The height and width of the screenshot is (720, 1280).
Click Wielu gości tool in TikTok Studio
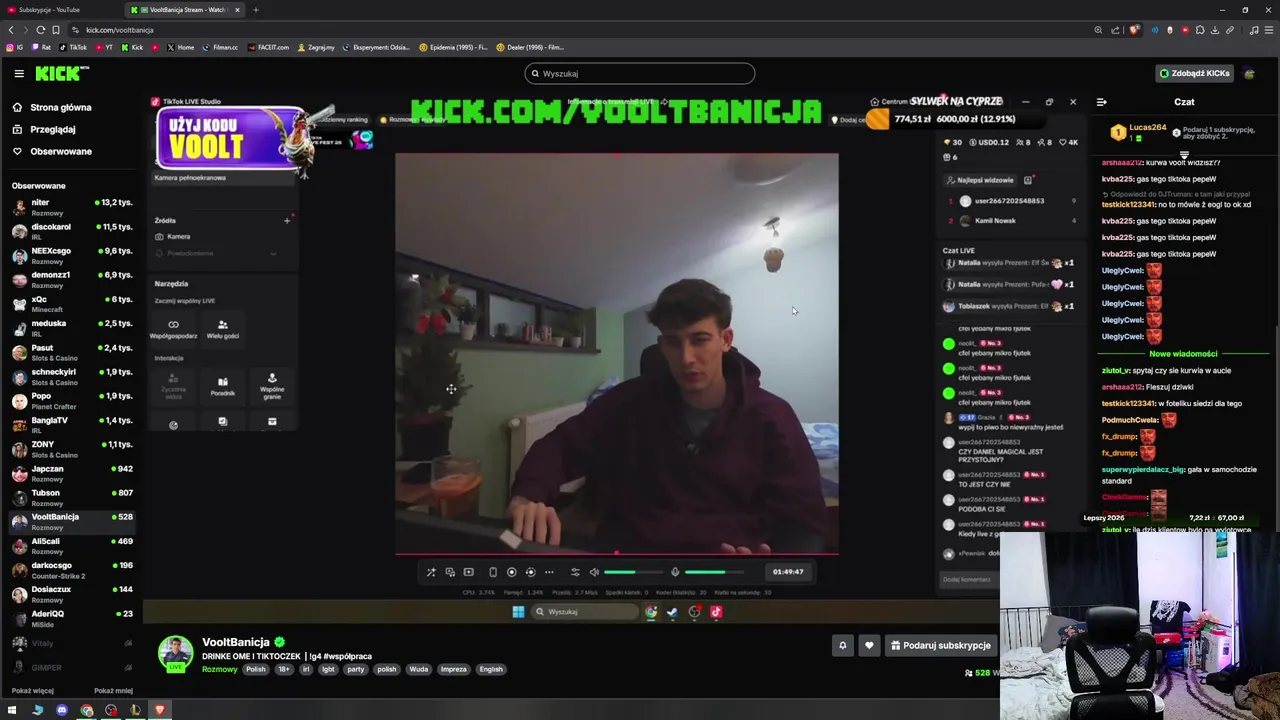[222, 329]
